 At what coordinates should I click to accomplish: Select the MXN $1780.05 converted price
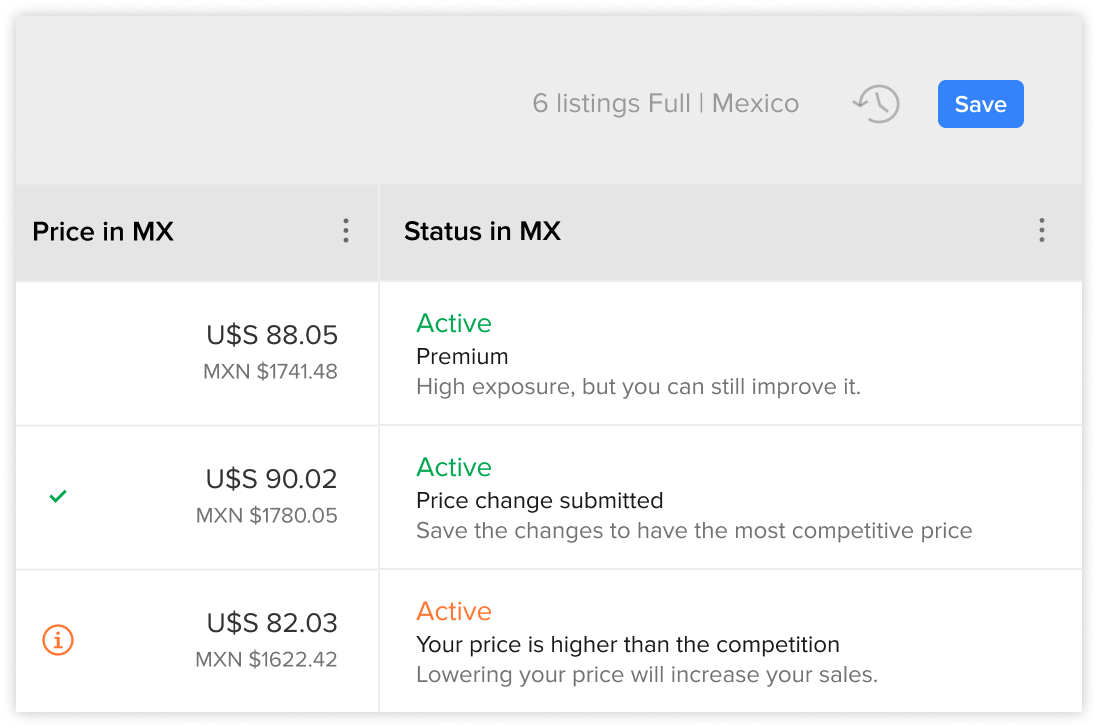pyautogui.click(x=267, y=515)
